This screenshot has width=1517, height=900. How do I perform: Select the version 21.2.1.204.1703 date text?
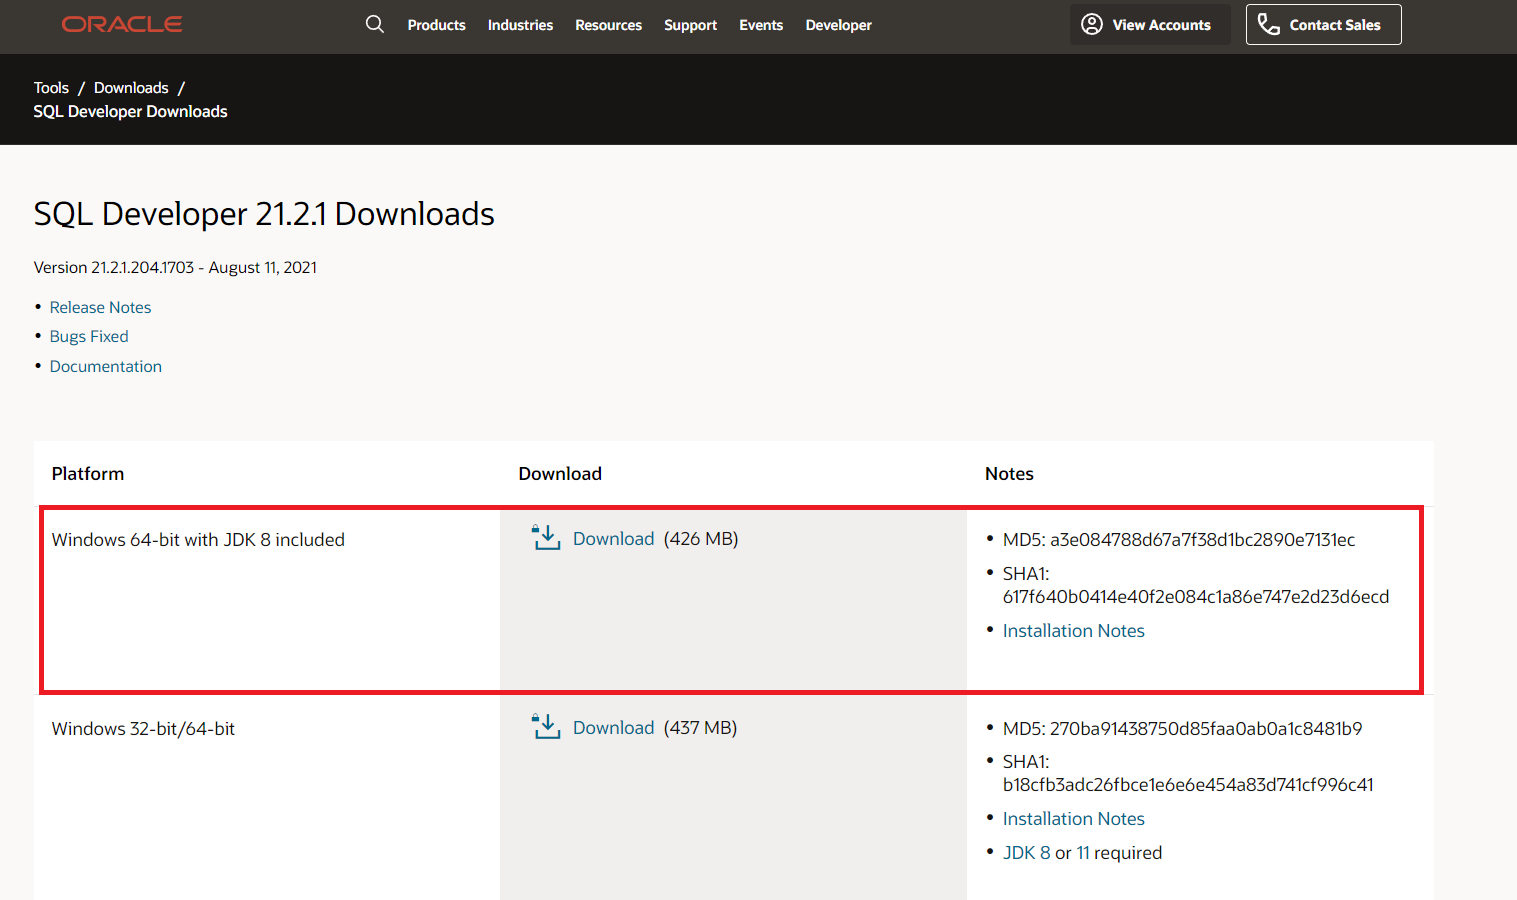[x=175, y=267]
